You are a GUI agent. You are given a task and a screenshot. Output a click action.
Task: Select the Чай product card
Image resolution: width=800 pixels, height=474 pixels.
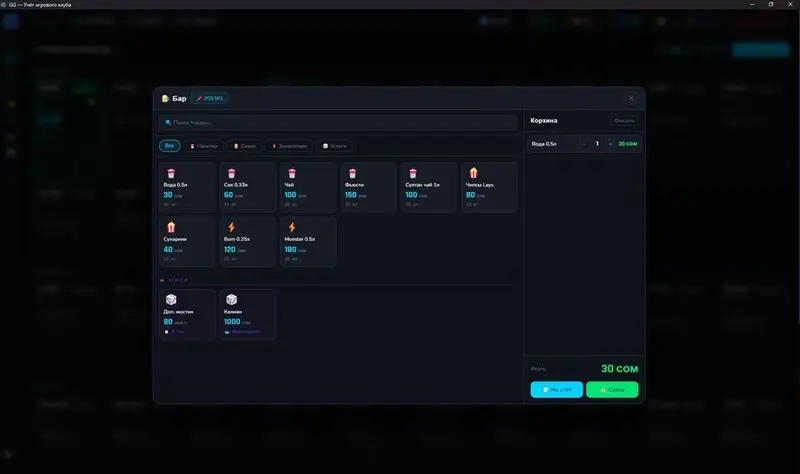308,187
